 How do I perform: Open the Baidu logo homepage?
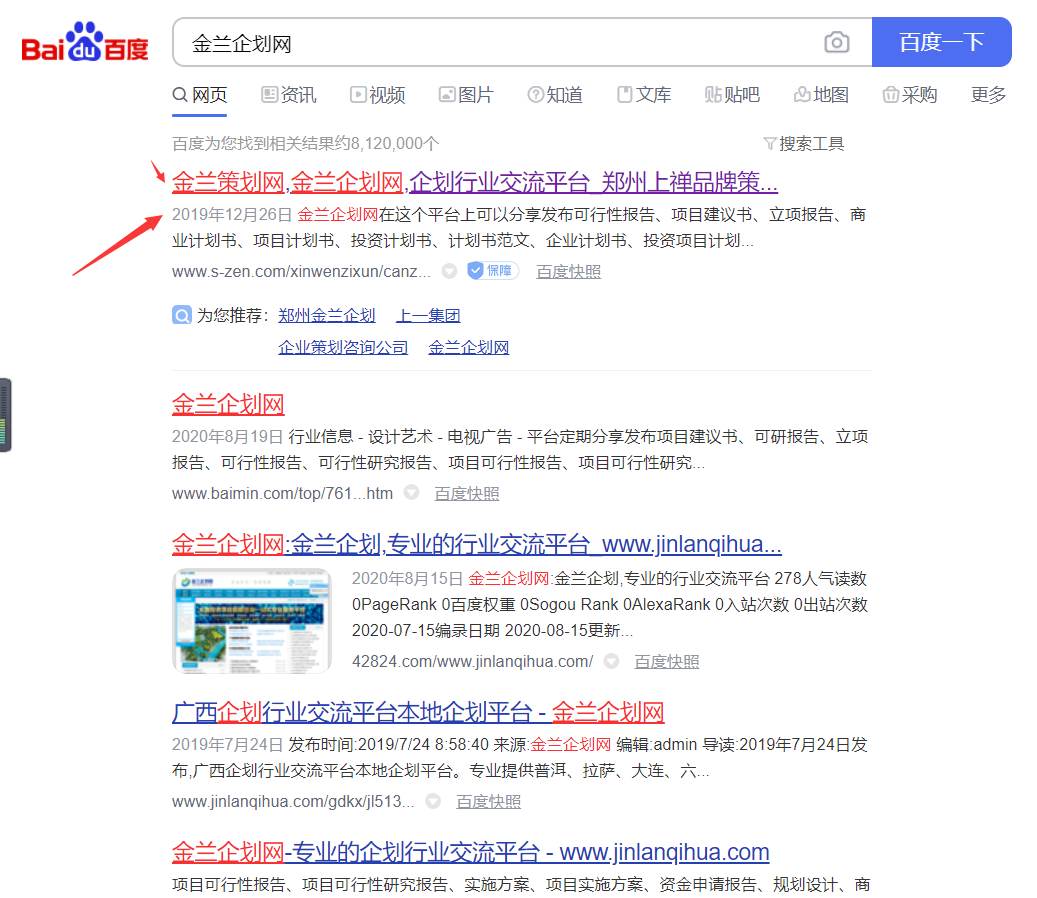(85, 43)
